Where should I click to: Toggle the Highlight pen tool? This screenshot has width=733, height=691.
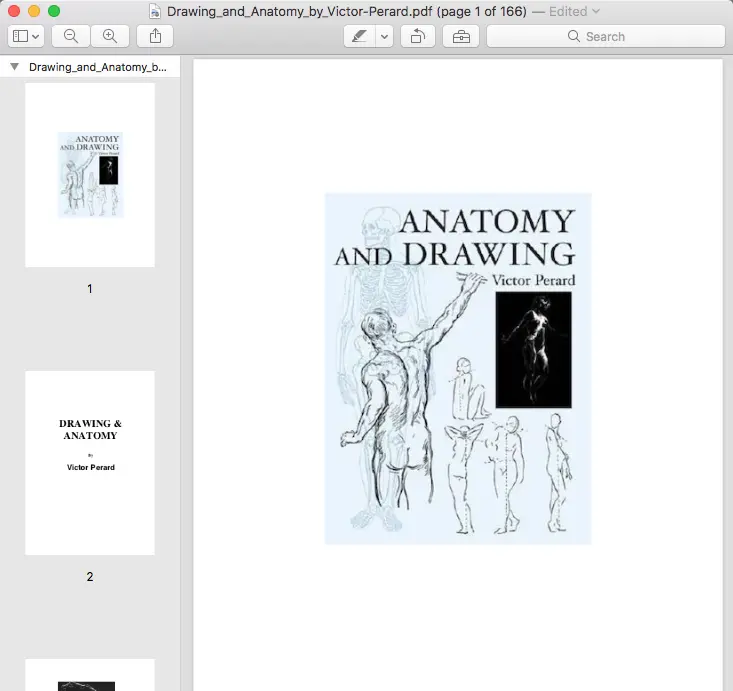click(359, 36)
